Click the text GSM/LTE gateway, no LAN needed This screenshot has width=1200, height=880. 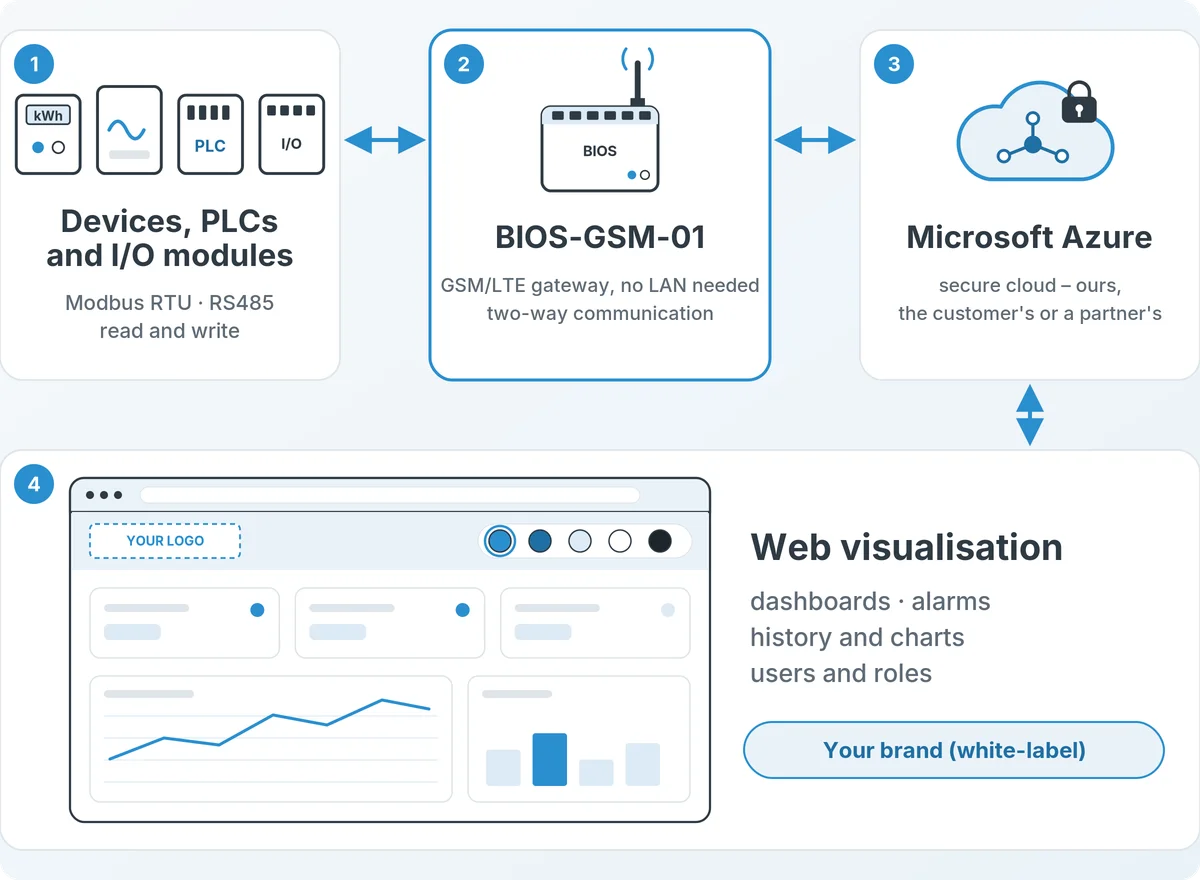(600, 285)
